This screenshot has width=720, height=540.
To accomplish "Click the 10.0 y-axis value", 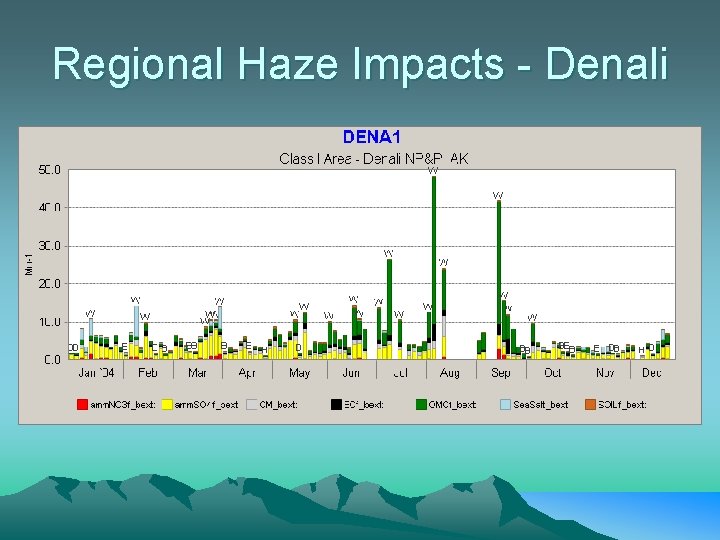I will point(50,322).
